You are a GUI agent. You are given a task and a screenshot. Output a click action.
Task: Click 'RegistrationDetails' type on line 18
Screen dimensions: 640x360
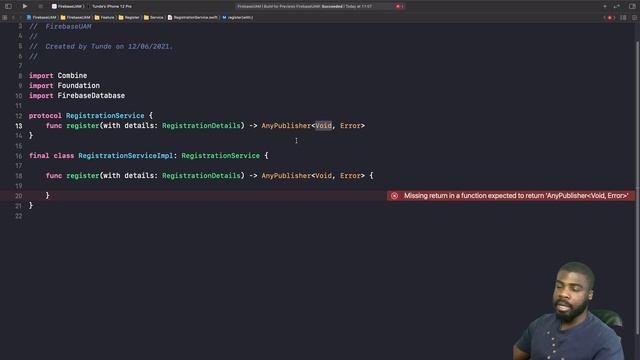[201, 176]
